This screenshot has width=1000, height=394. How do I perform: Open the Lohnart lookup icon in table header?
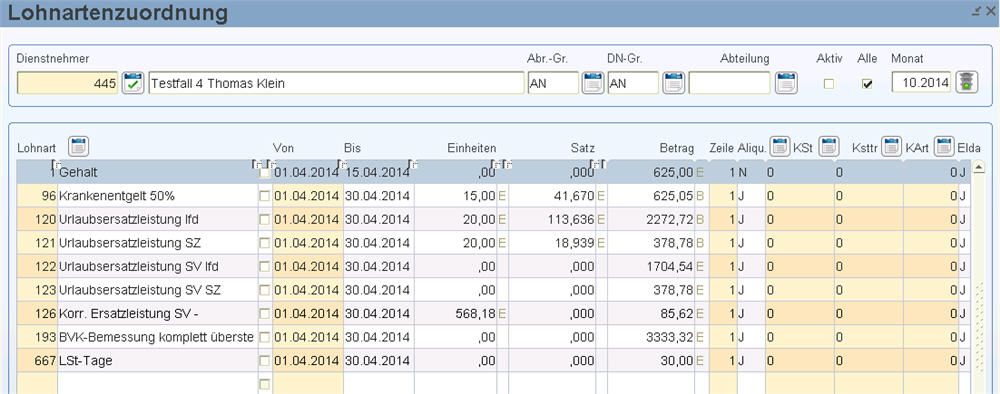click(78, 146)
